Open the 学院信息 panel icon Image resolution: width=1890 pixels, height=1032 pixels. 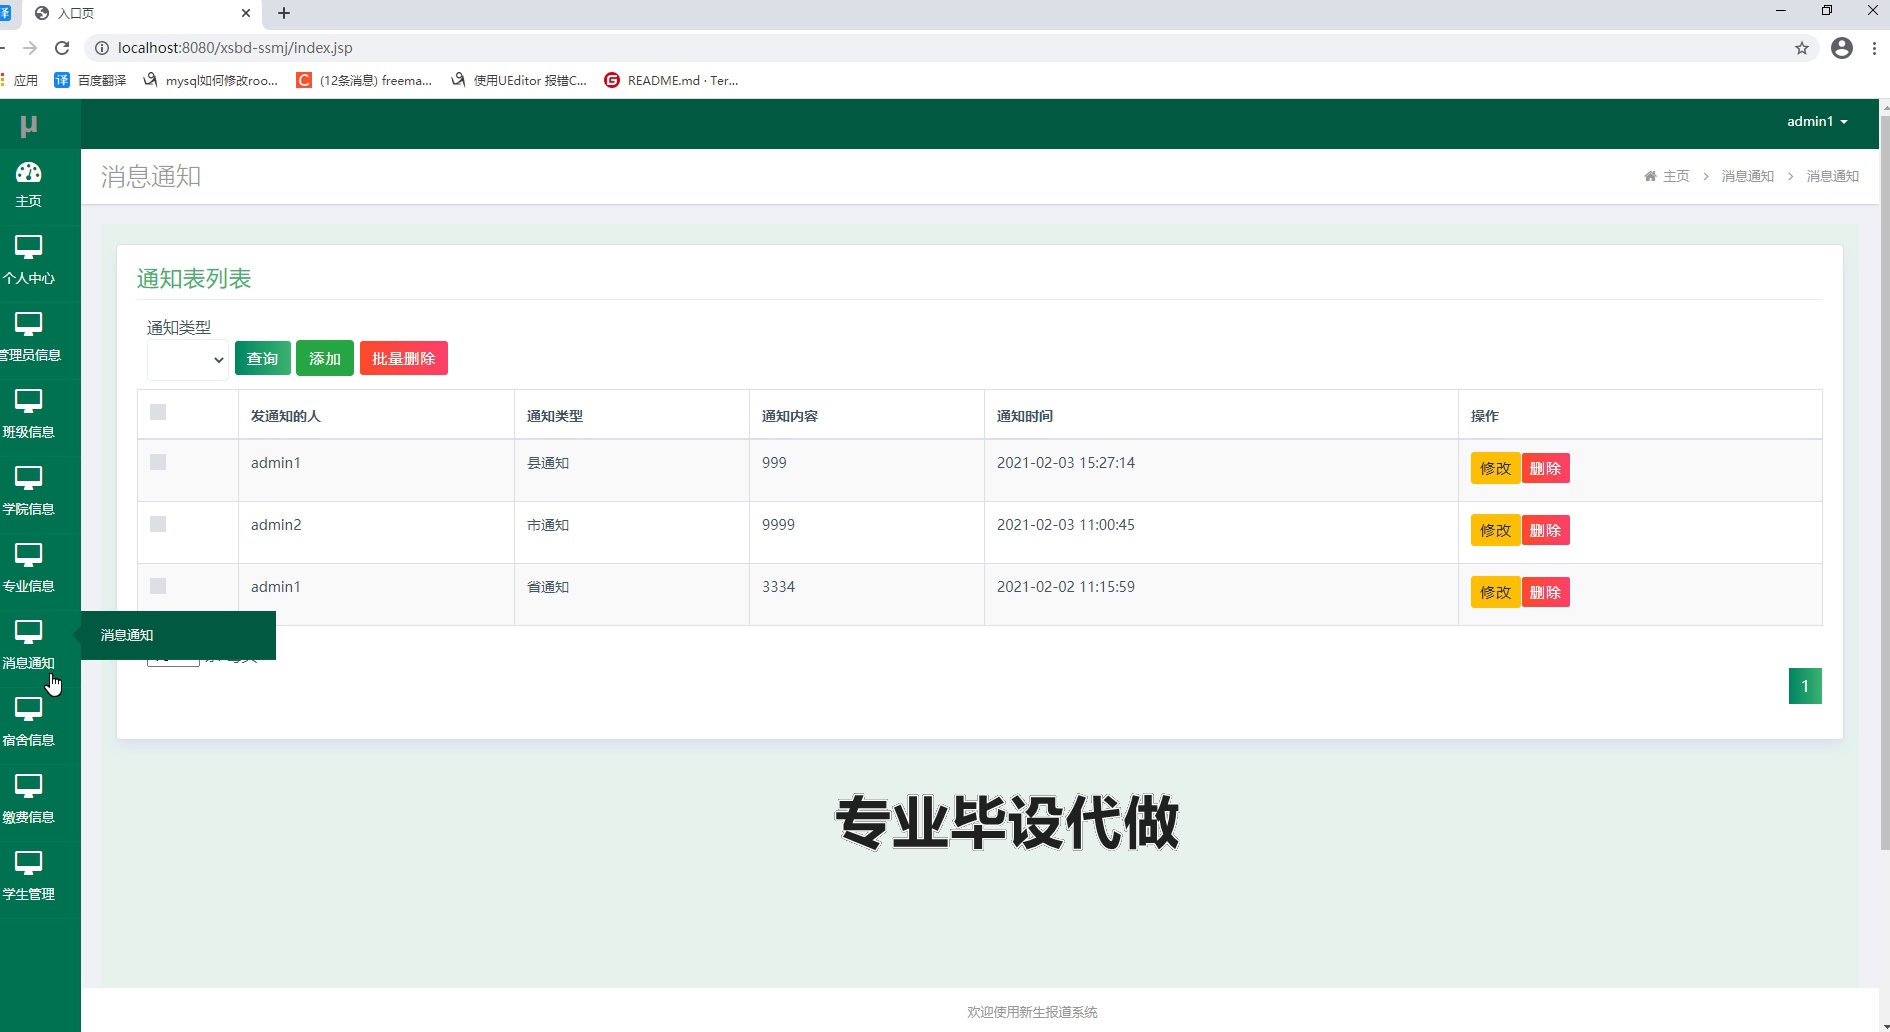point(30,490)
